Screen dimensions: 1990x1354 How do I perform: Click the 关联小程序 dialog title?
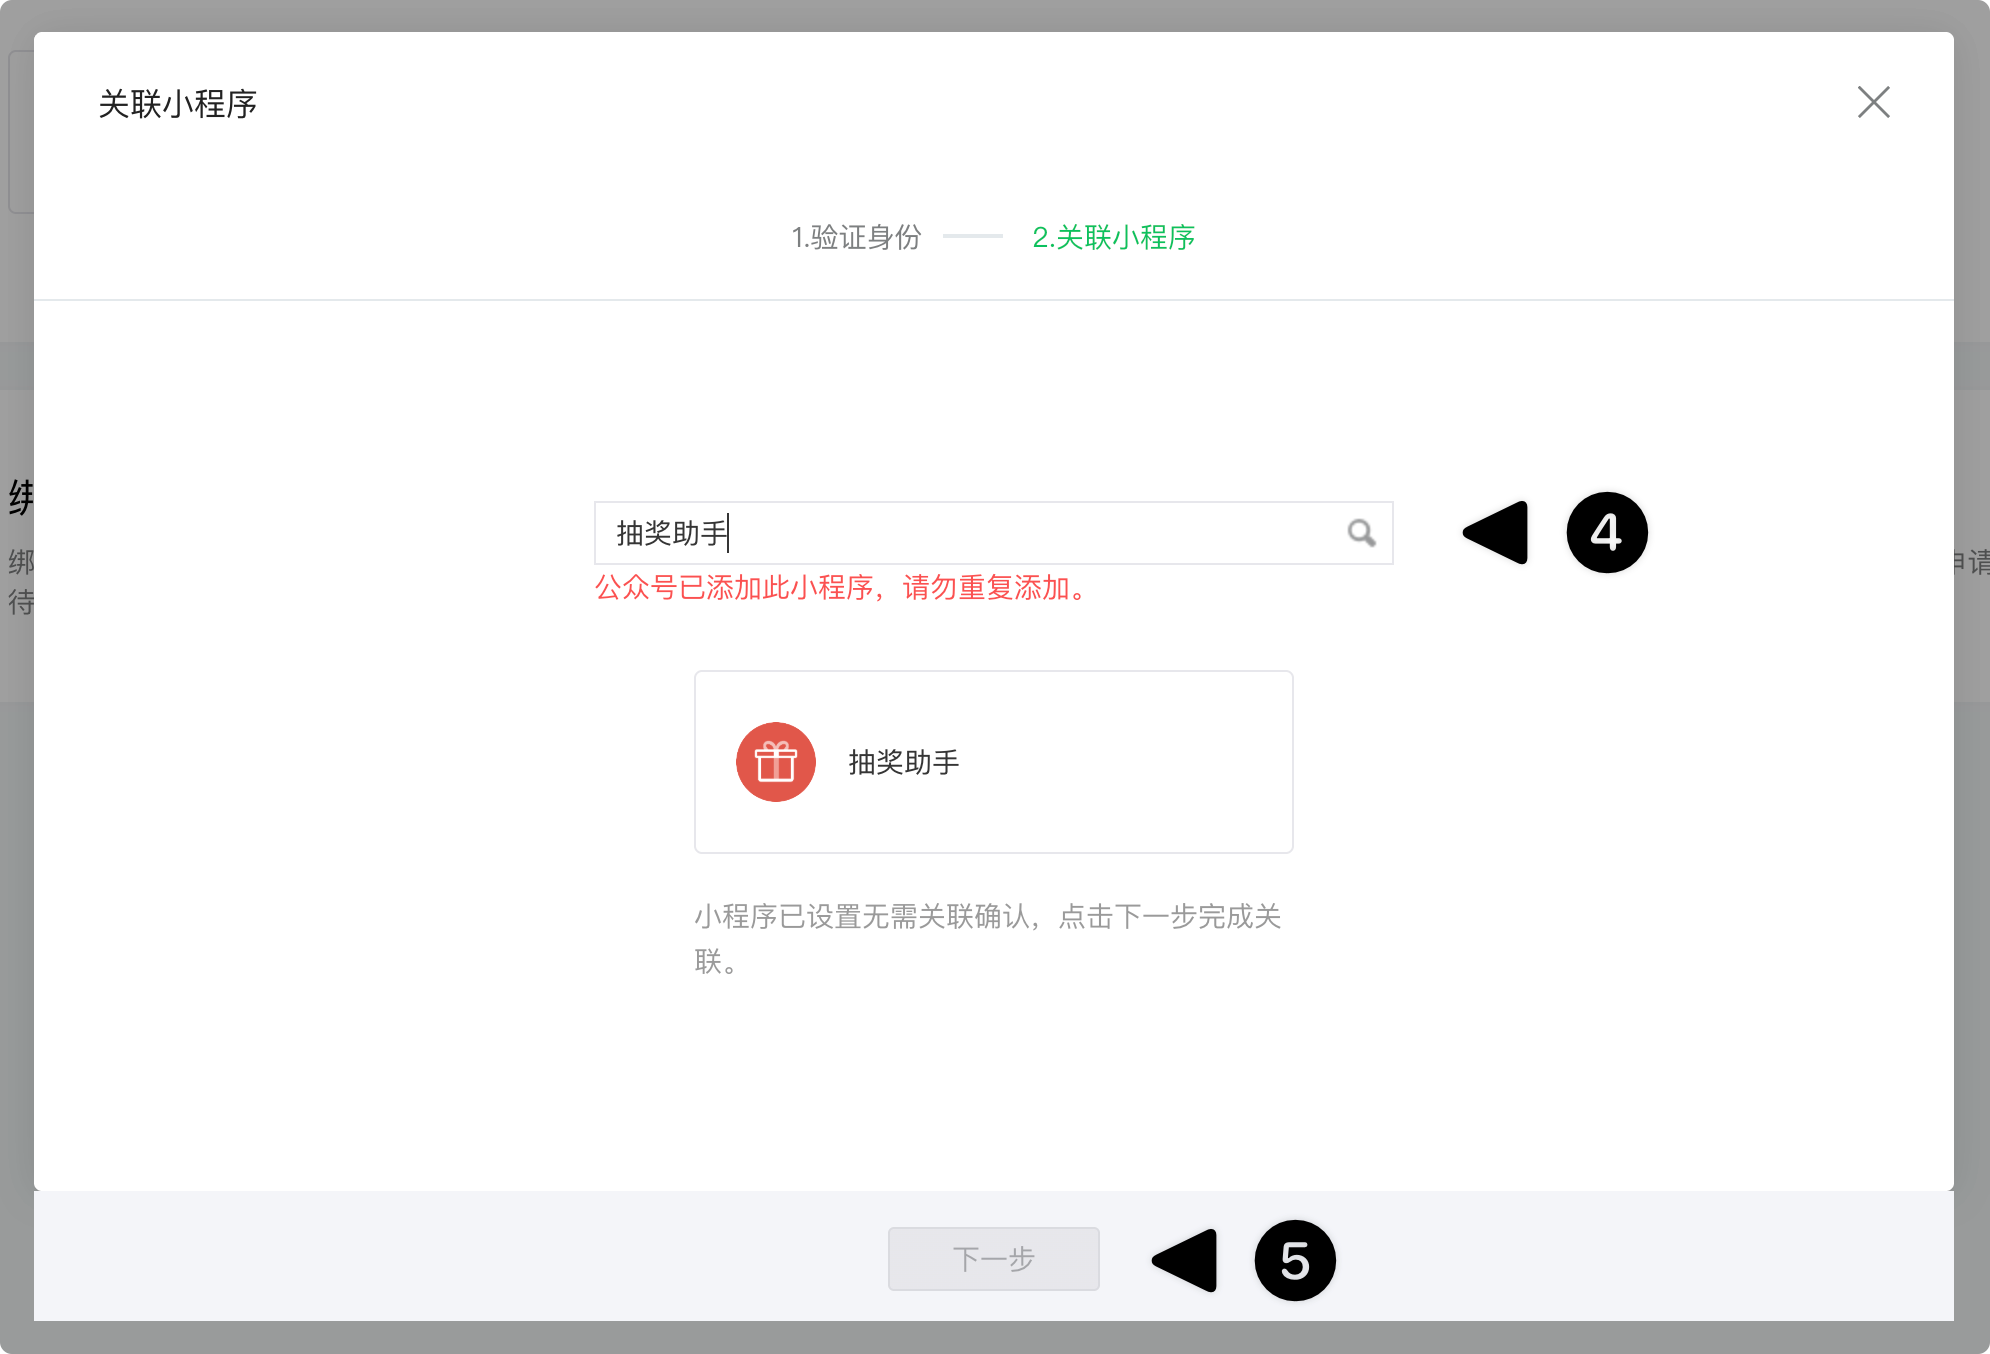tap(178, 104)
